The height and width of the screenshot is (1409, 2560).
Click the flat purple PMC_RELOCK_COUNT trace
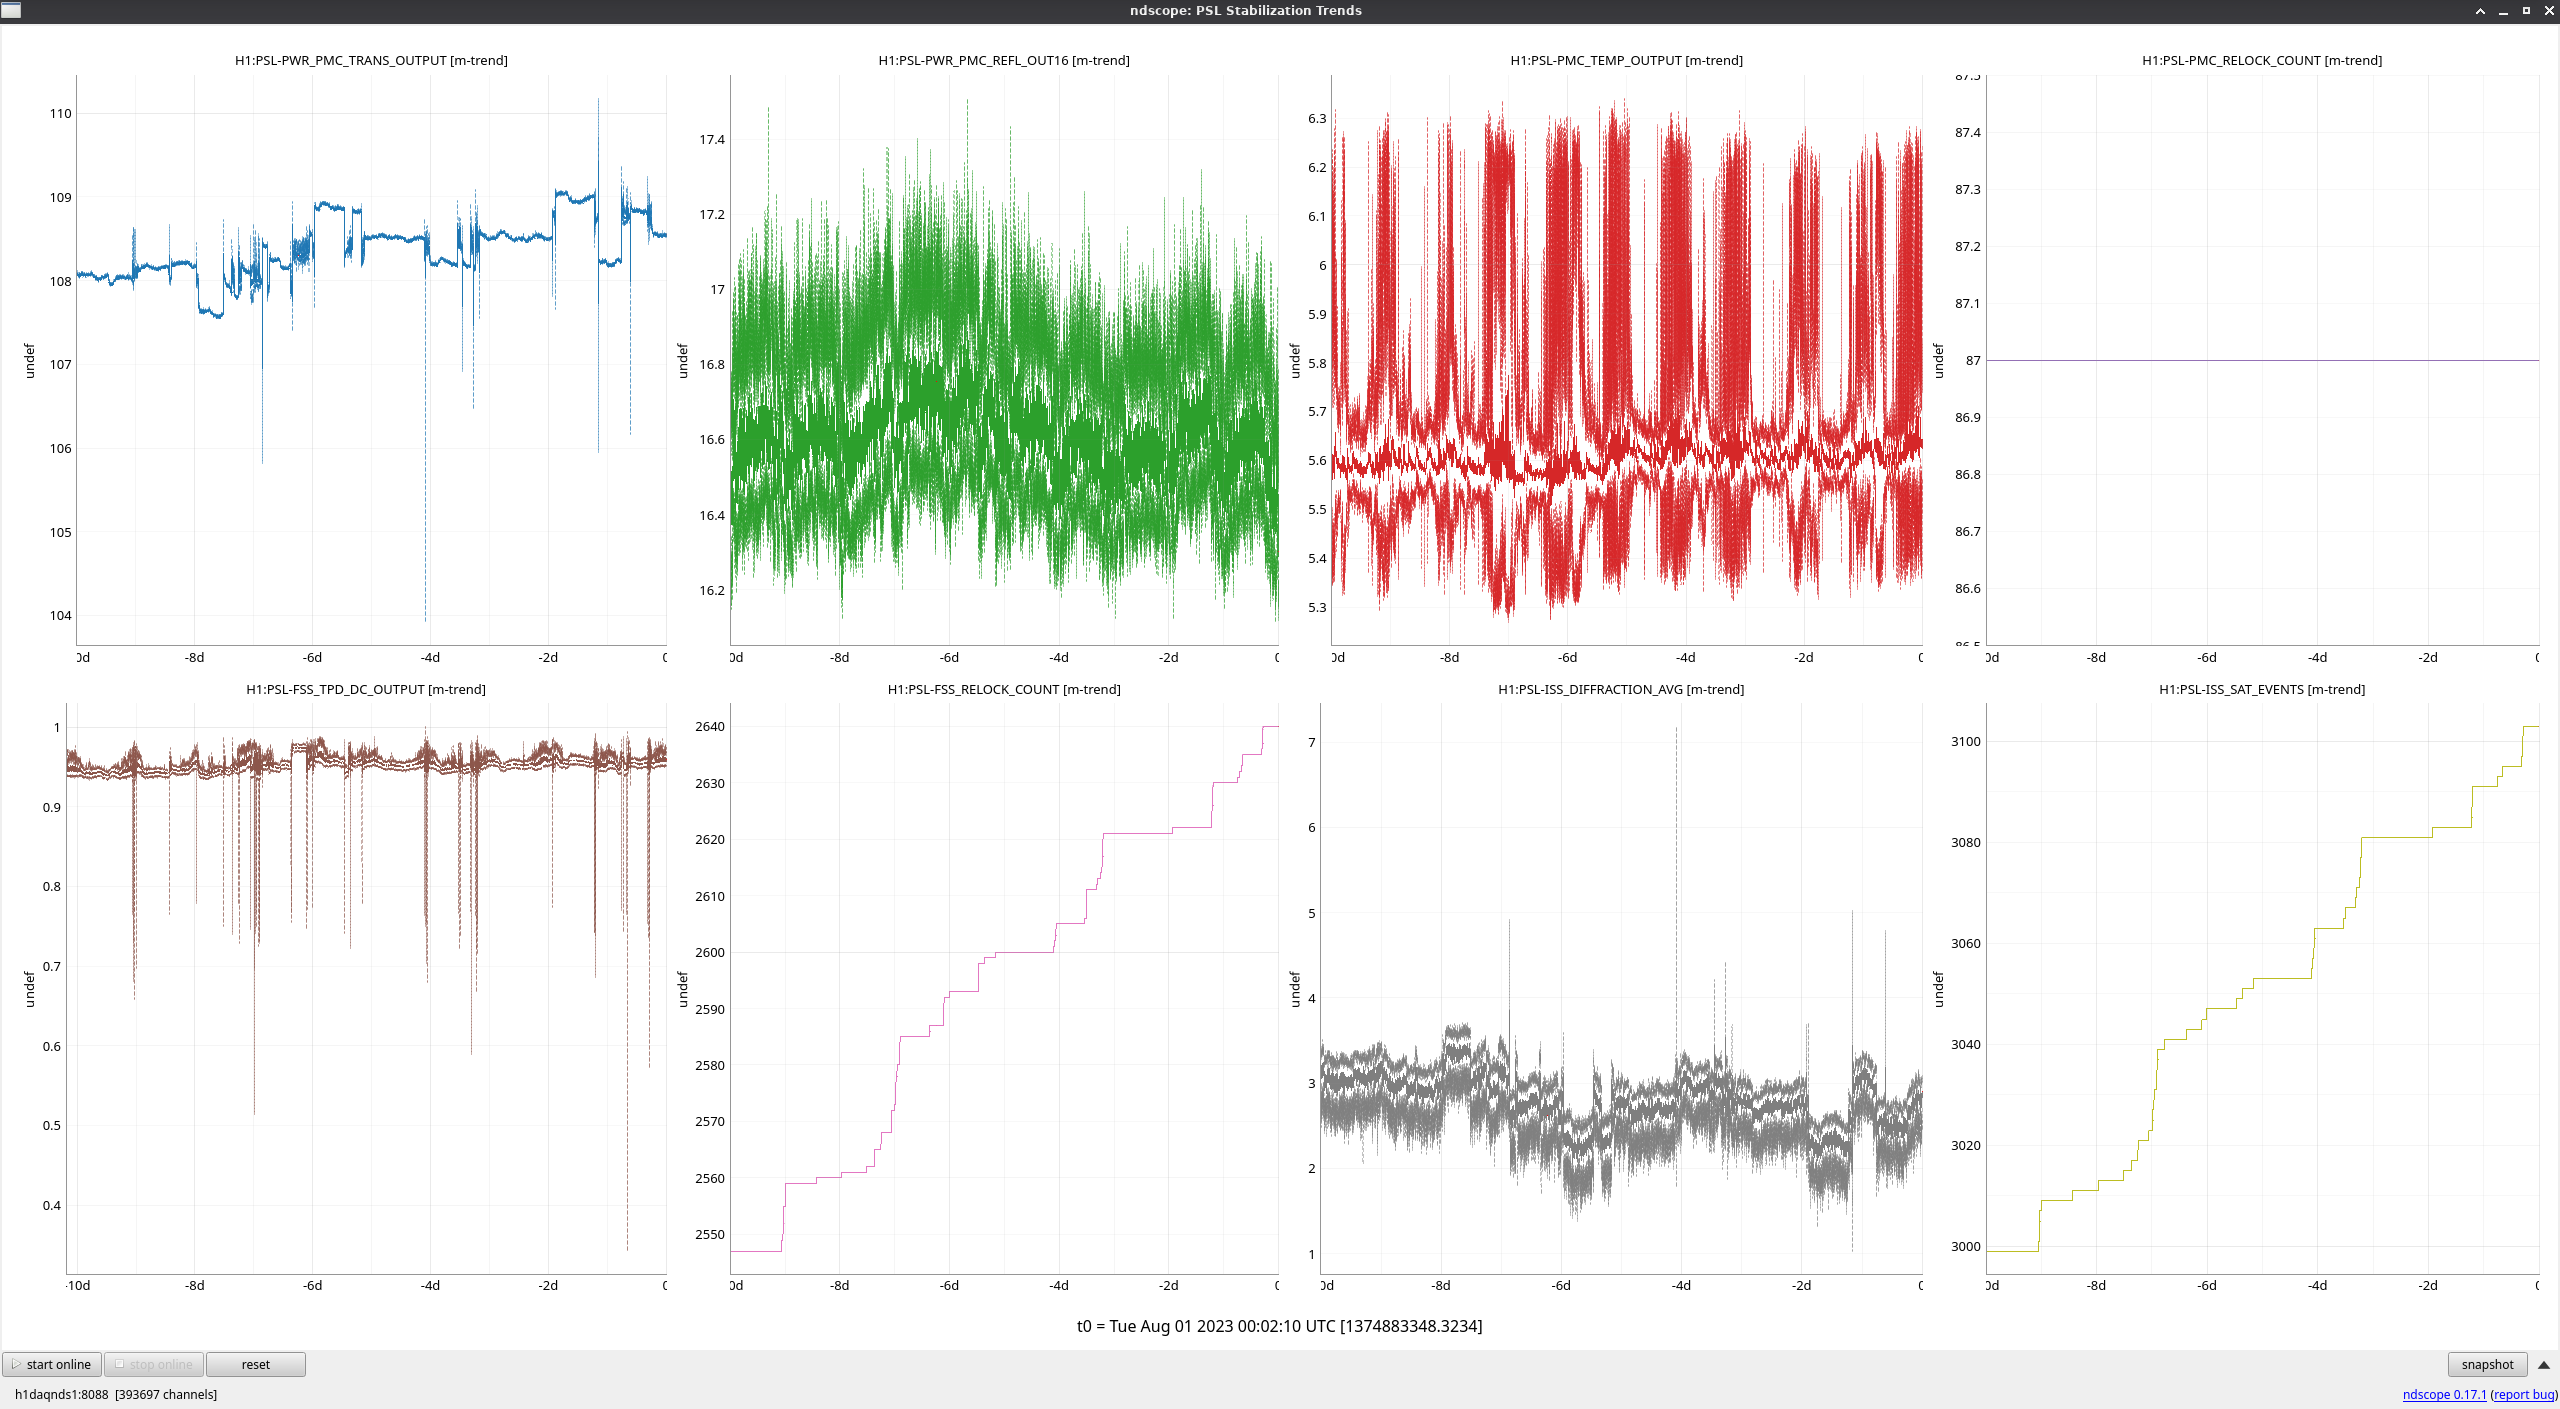click(2260, 360)
